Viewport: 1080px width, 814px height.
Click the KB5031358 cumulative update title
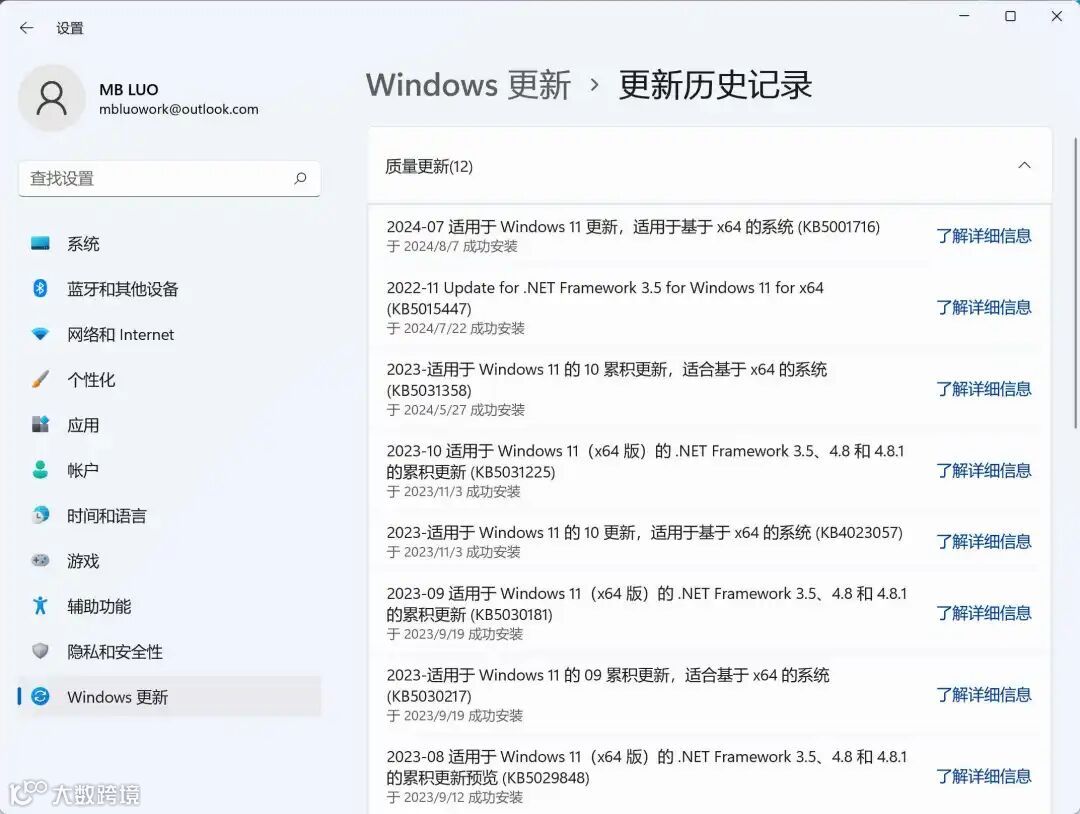coord(607,379)
